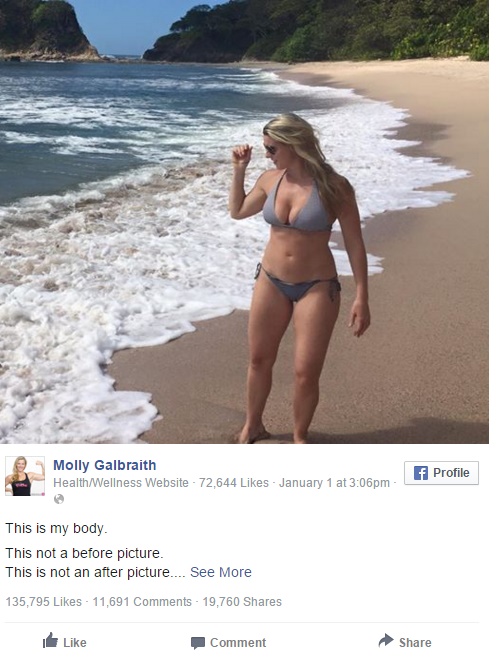
Task: Click the Molly Galbraith page name
Action: pos(105,465)
